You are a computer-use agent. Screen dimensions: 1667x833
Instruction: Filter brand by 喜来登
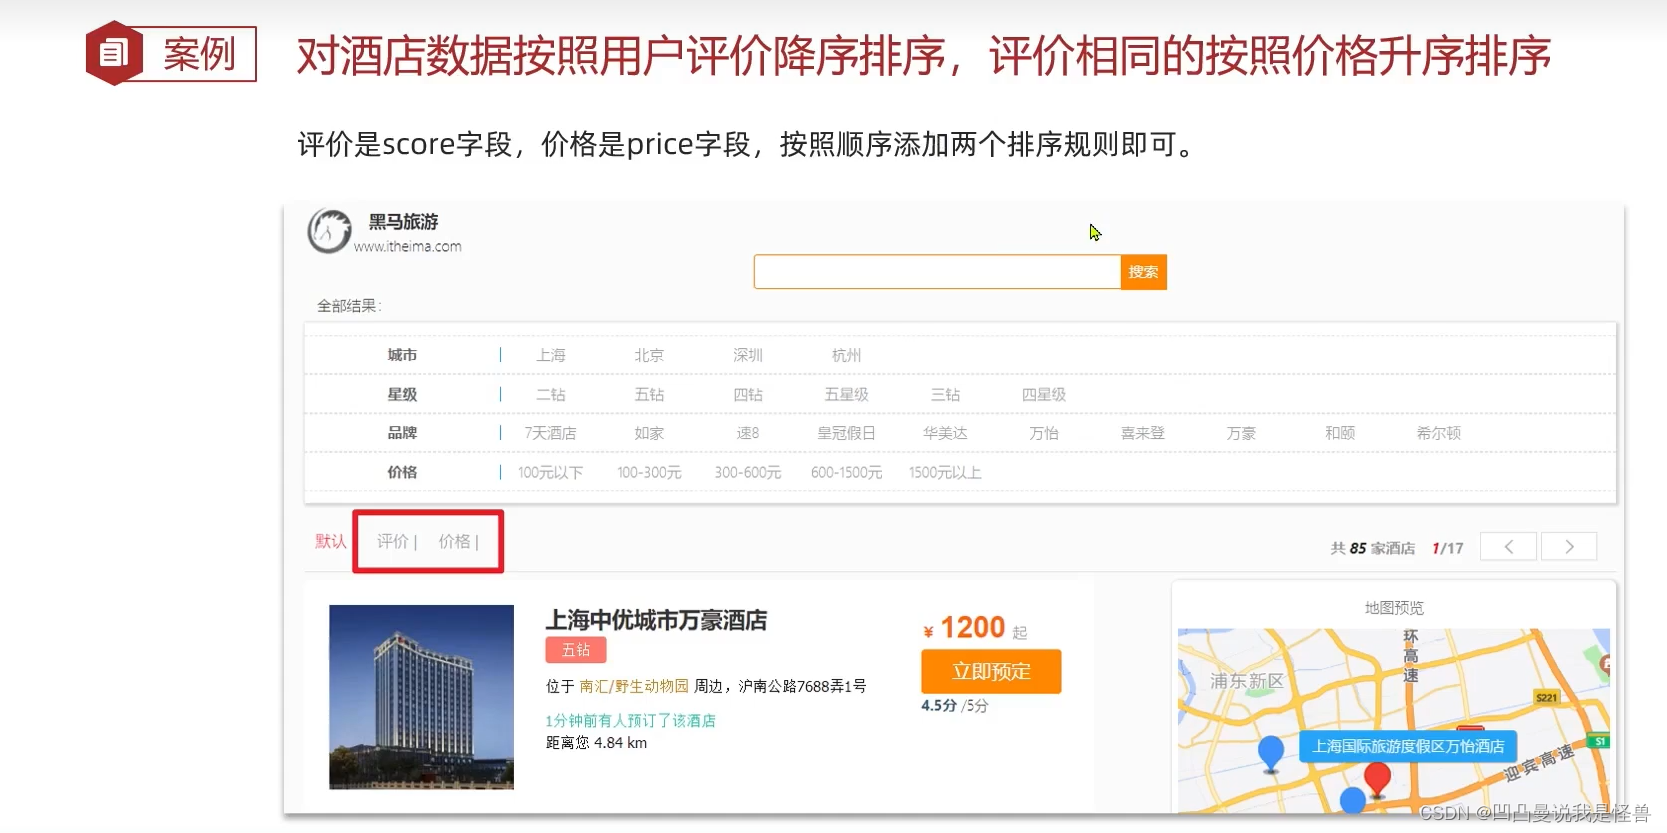pos(1143,433)
